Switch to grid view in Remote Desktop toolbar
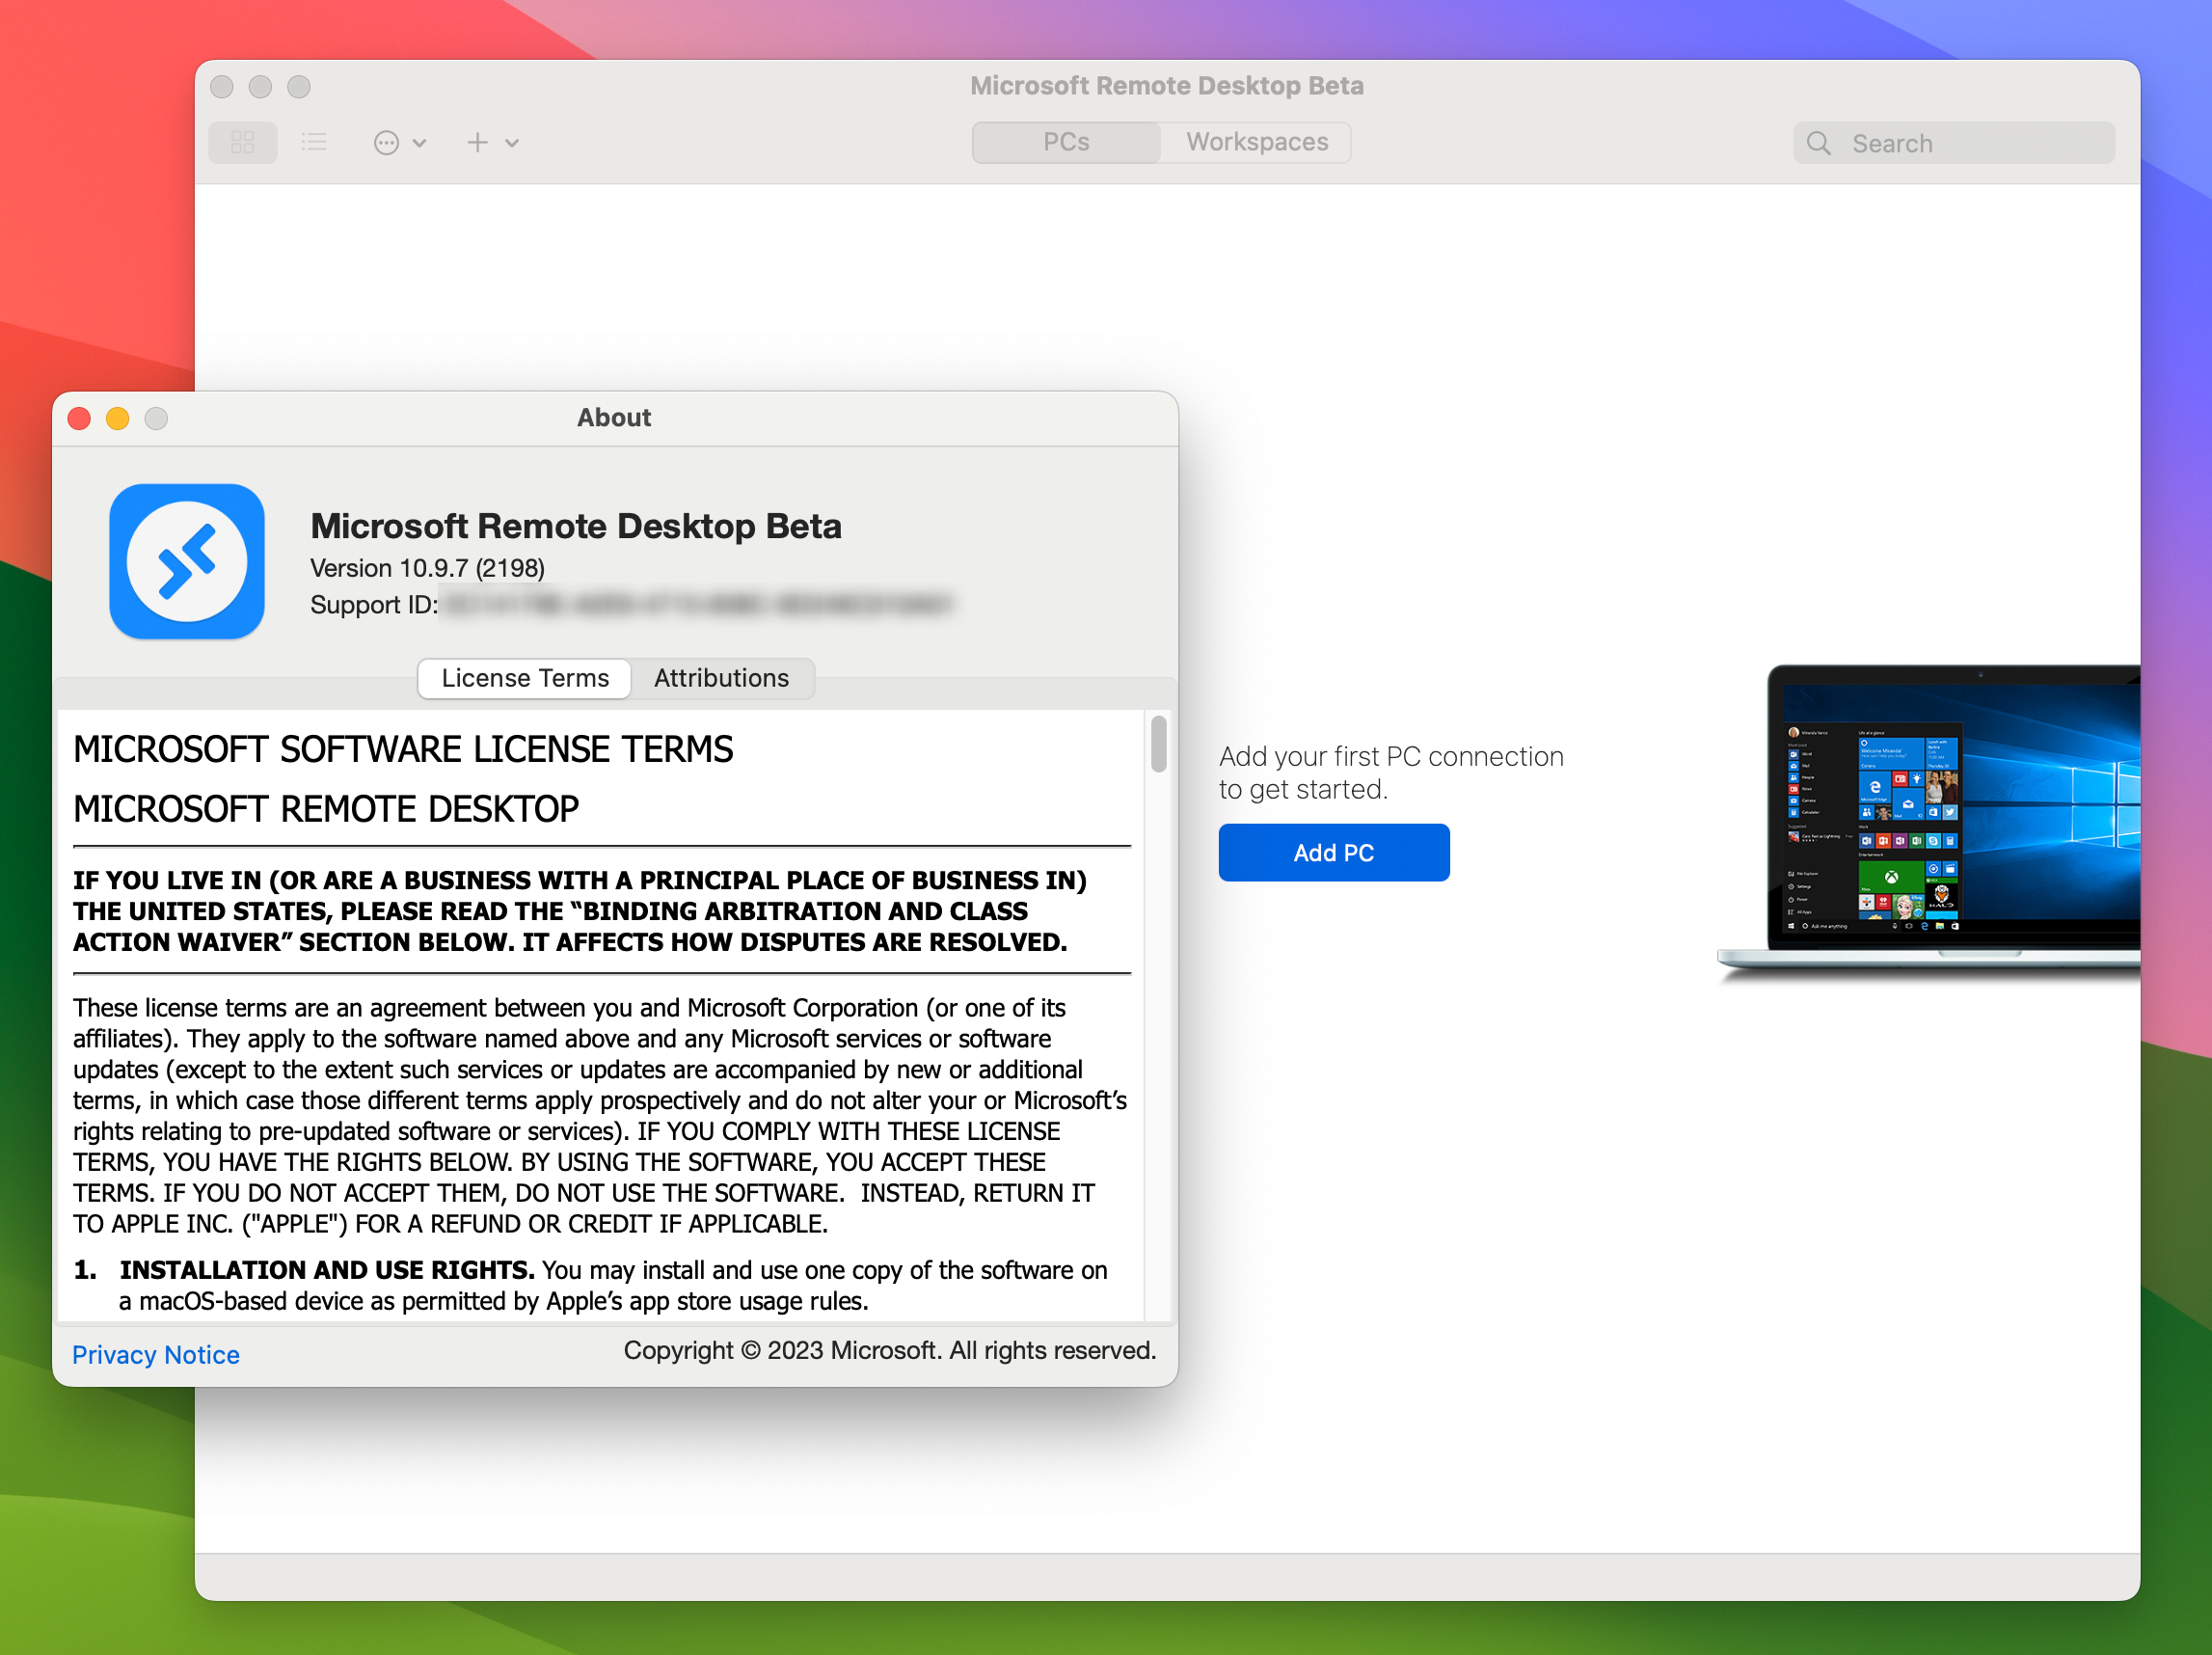The image size is (2212, 1655). 243,142
